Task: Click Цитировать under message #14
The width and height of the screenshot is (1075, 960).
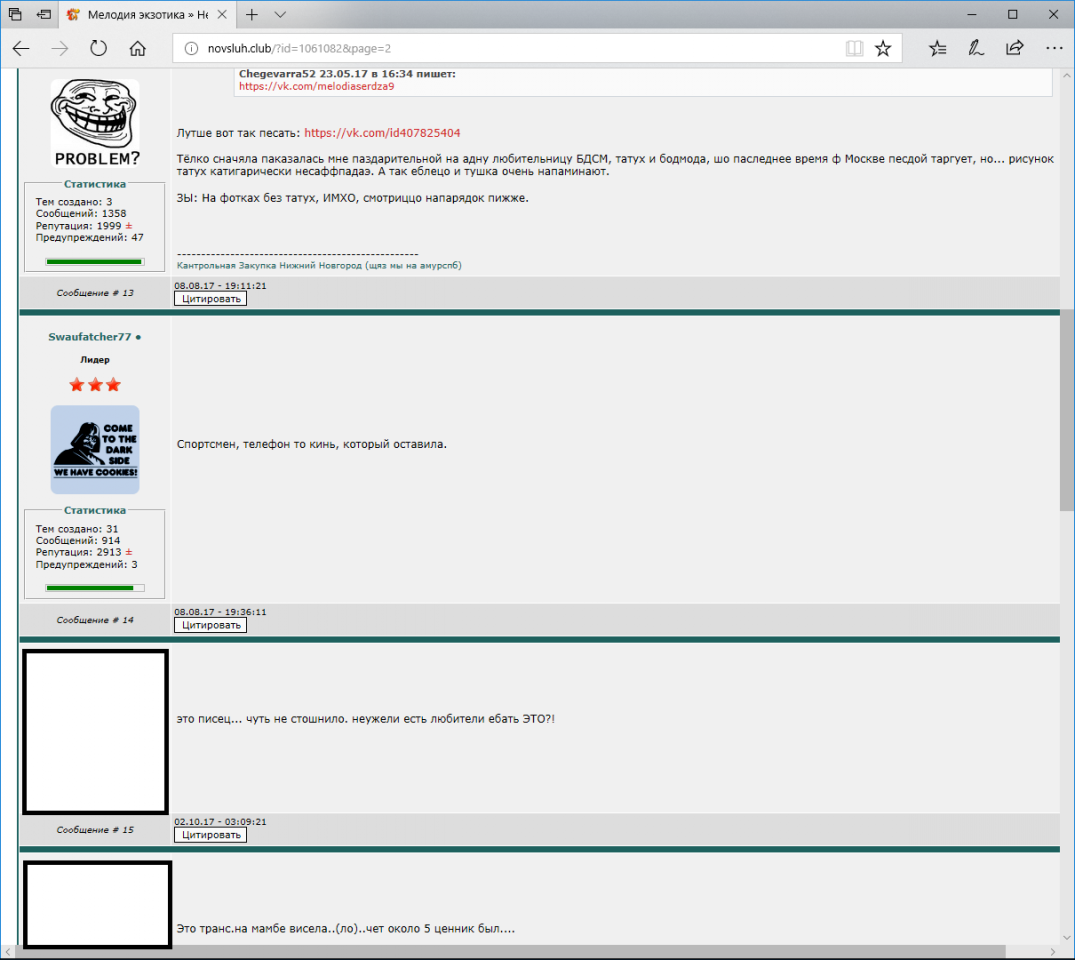Action: pyautogui.click(x=210, y=625)
